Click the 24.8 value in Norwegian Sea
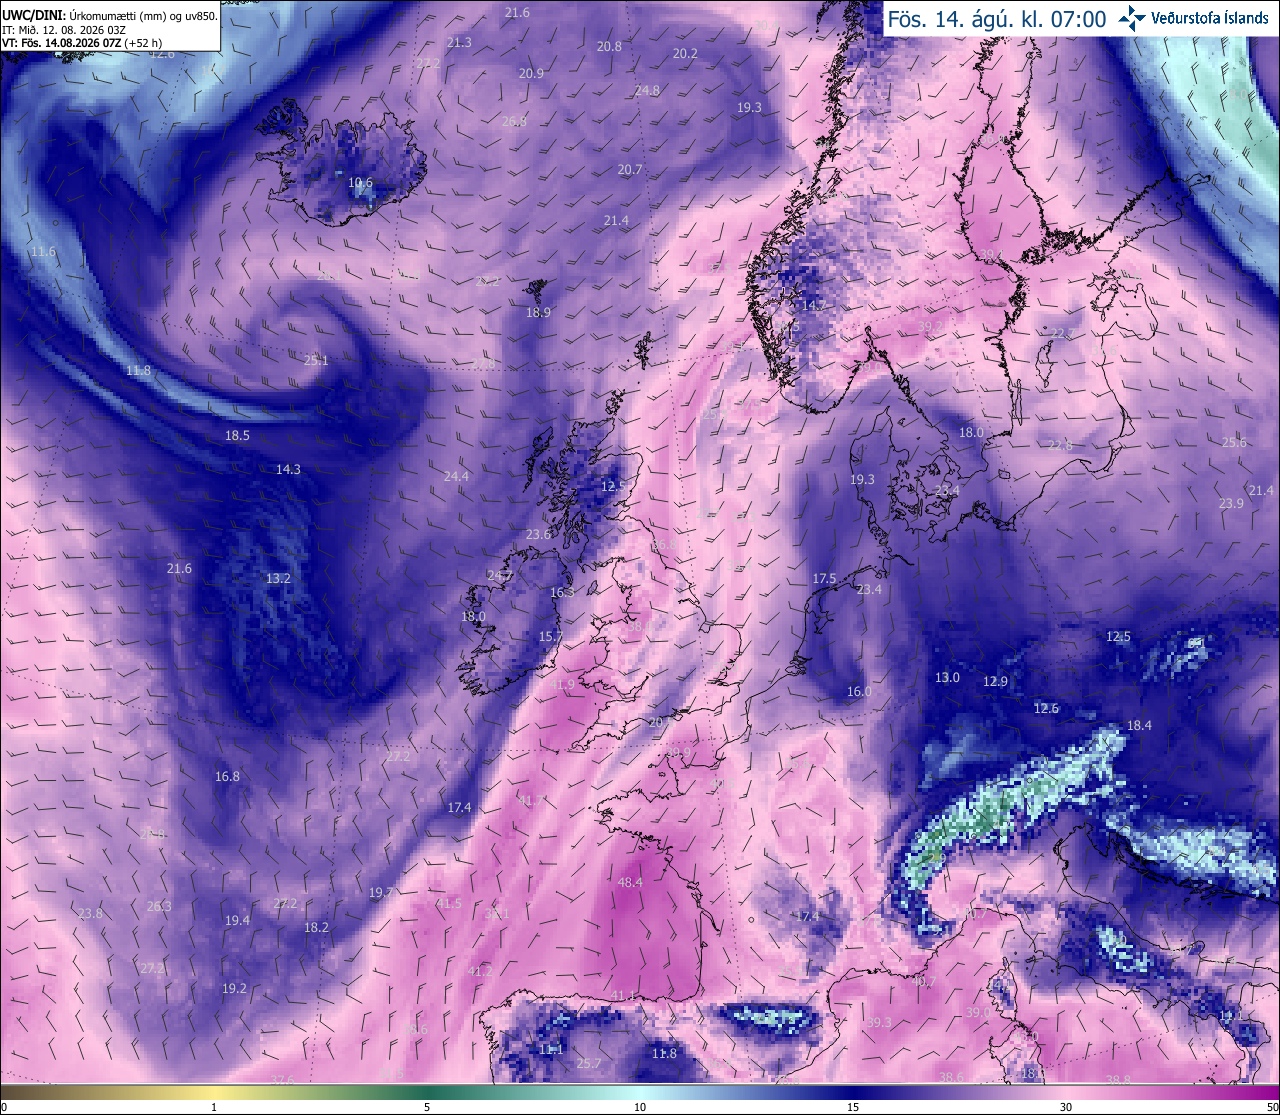This screenshot has width=1280, height=1115. pos(647,90)
